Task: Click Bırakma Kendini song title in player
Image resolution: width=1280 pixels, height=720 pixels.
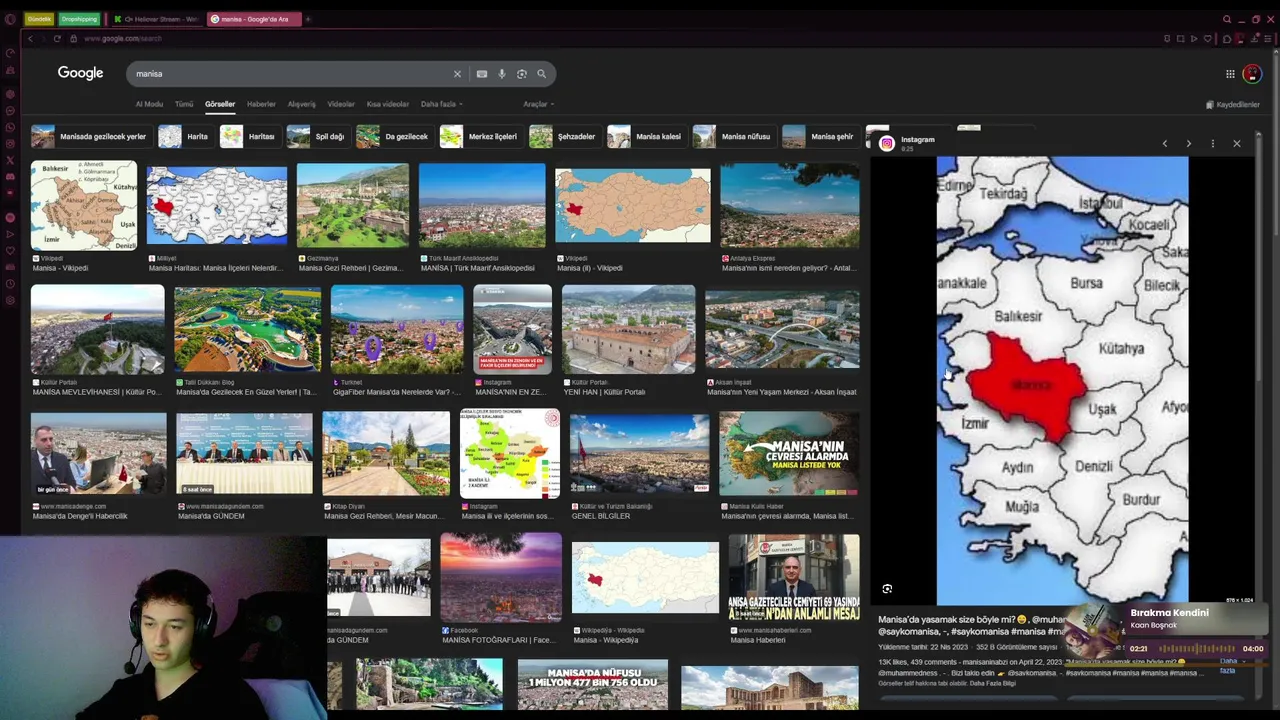Action: click(1169, 613)
